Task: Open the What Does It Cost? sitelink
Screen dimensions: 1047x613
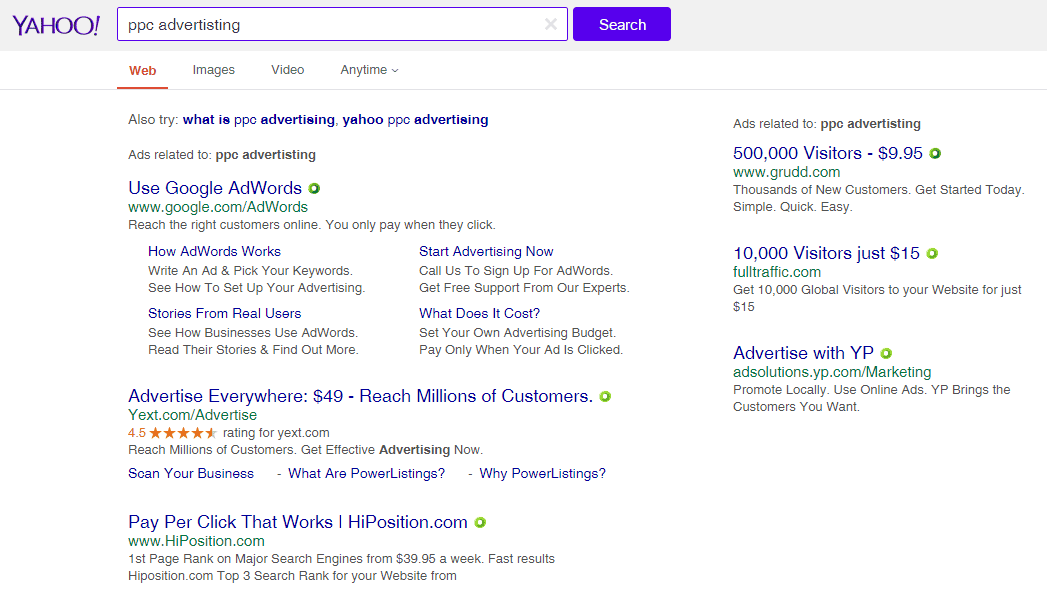Action: tap(479, 314)
